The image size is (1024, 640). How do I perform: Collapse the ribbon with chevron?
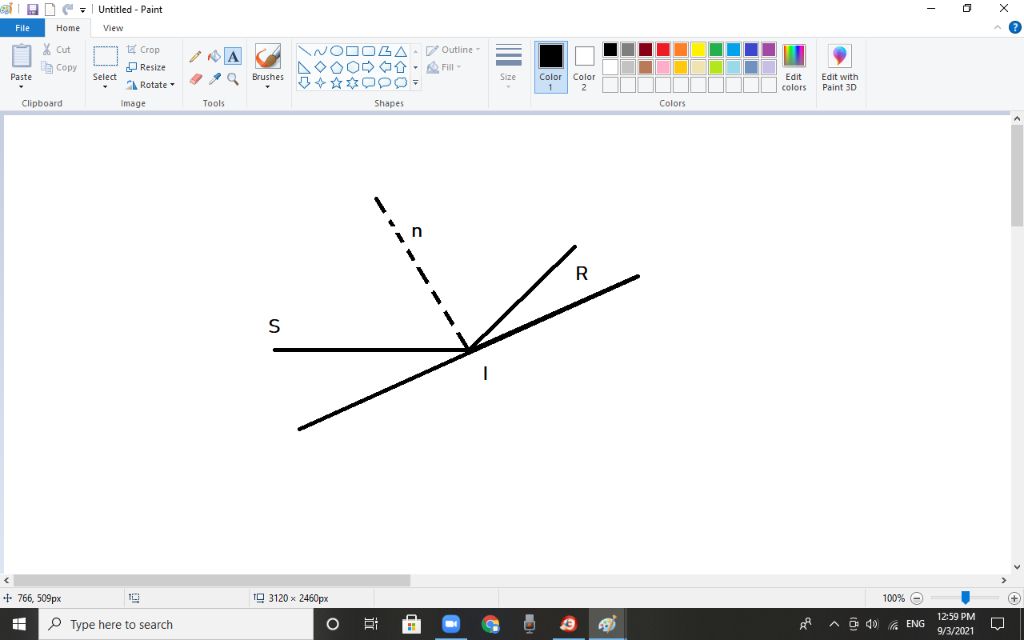click(x=997, y=27)
